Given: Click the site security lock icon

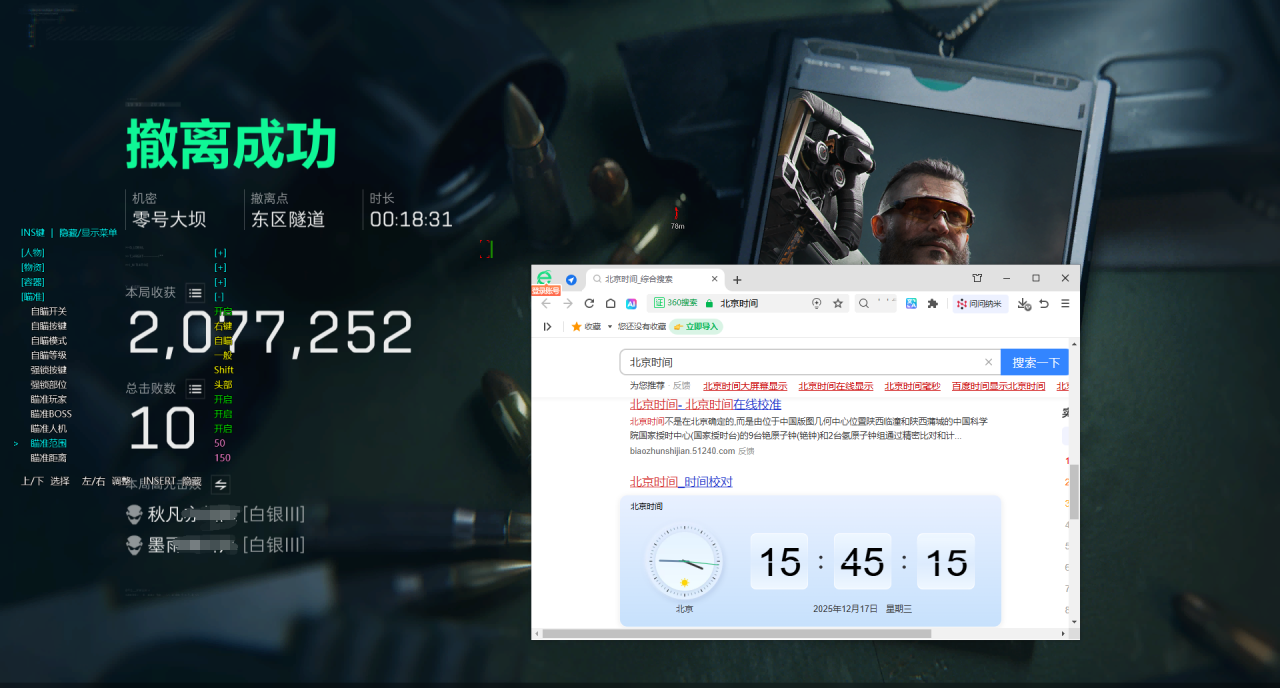Looking at the screenshot, I should (708, 301).
